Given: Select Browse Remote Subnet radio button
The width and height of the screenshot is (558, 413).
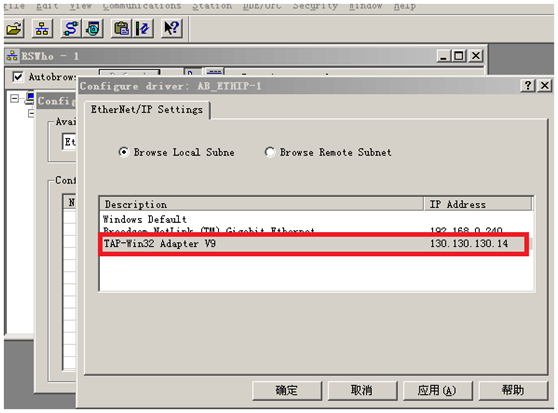Looking at the screenshot, I should (x=270, y=152).
